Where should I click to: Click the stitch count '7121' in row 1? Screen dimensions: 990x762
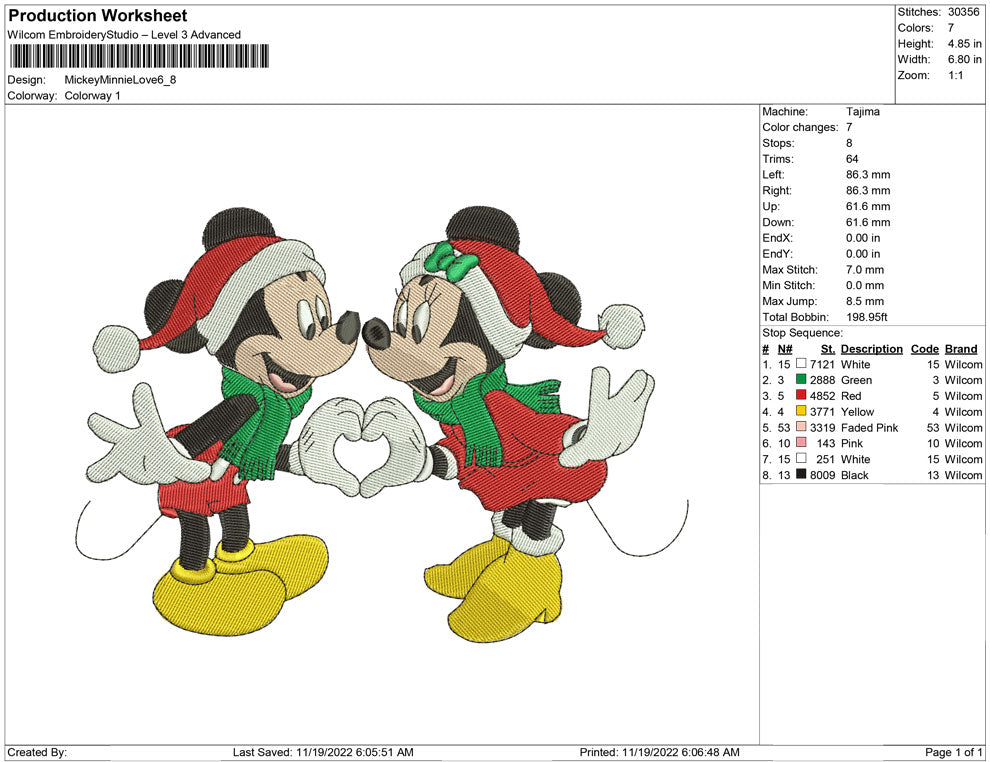click(x=822, y=364)
